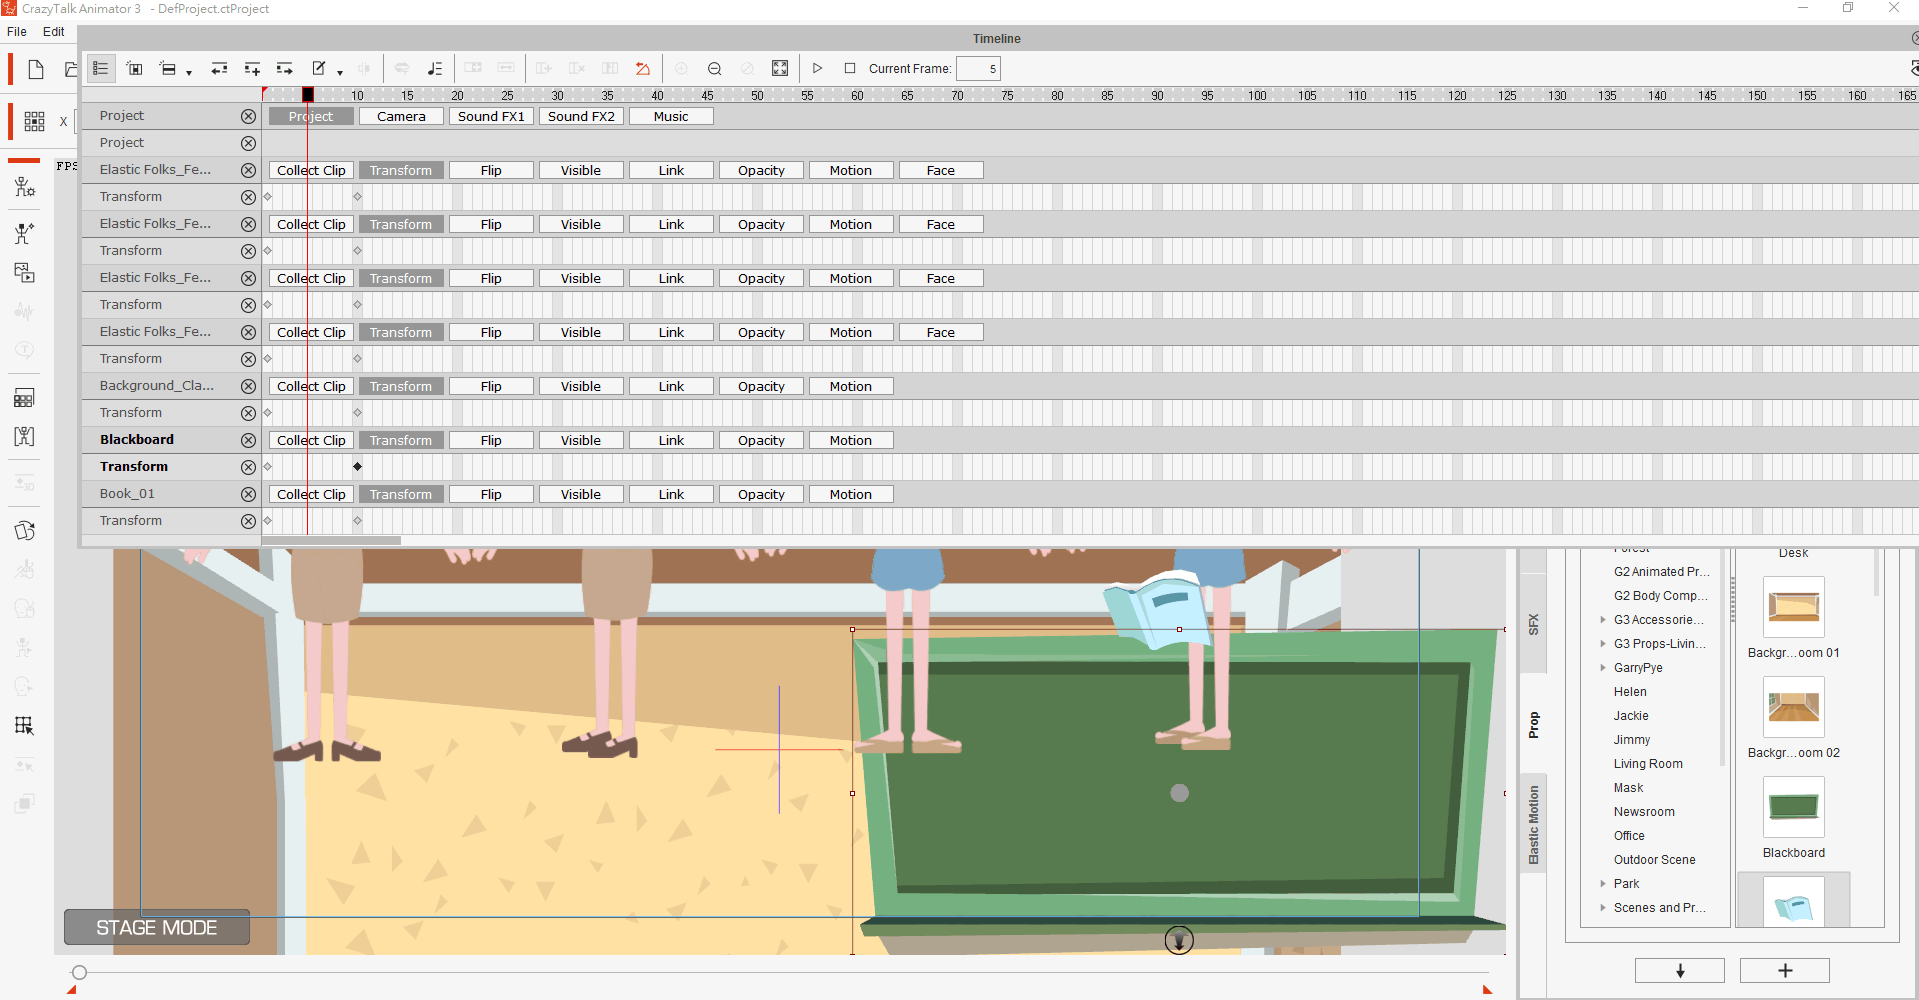
Task: Click the Current Frame input field
Action: [978, 68]
